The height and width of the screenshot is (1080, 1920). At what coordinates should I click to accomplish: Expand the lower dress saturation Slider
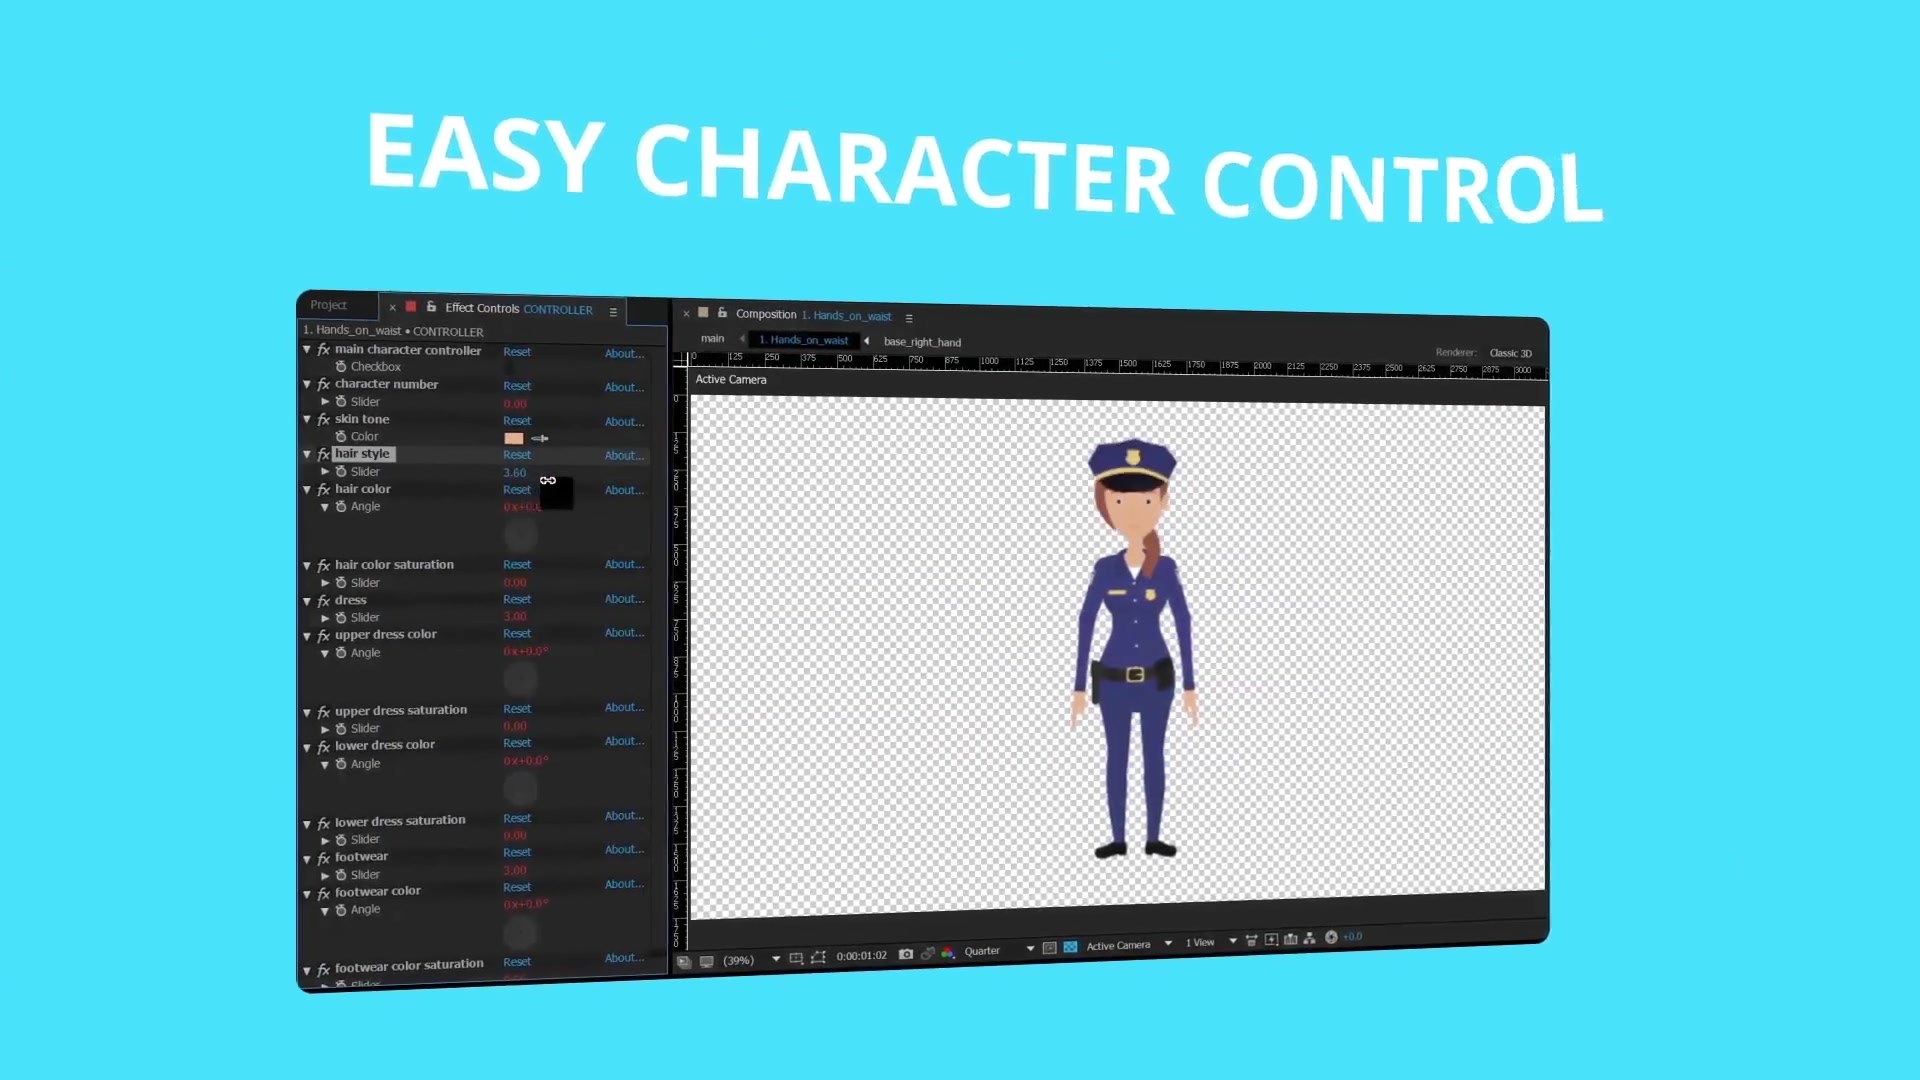[x=326, y=839]
